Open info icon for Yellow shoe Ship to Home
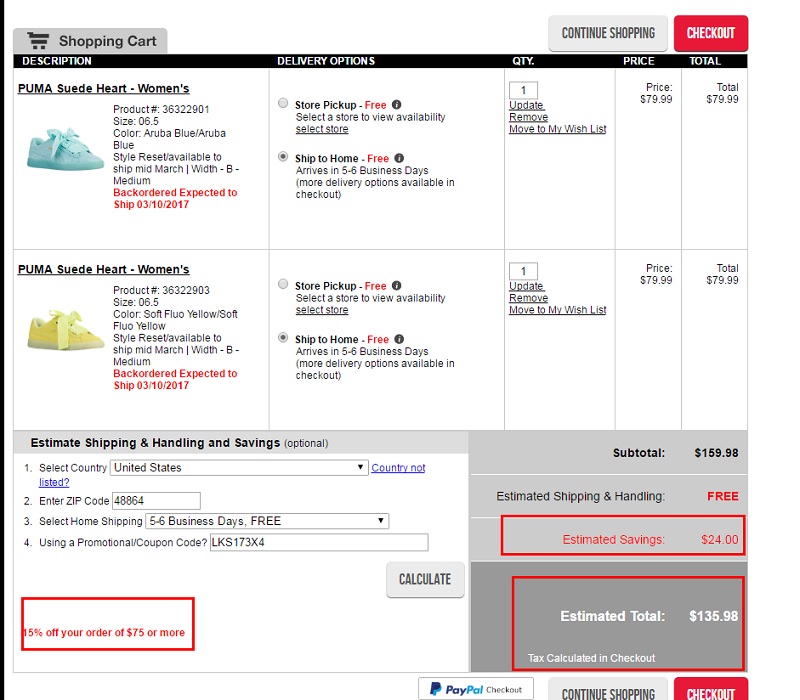This screenshot has width=800, height=700. (399, 339)
